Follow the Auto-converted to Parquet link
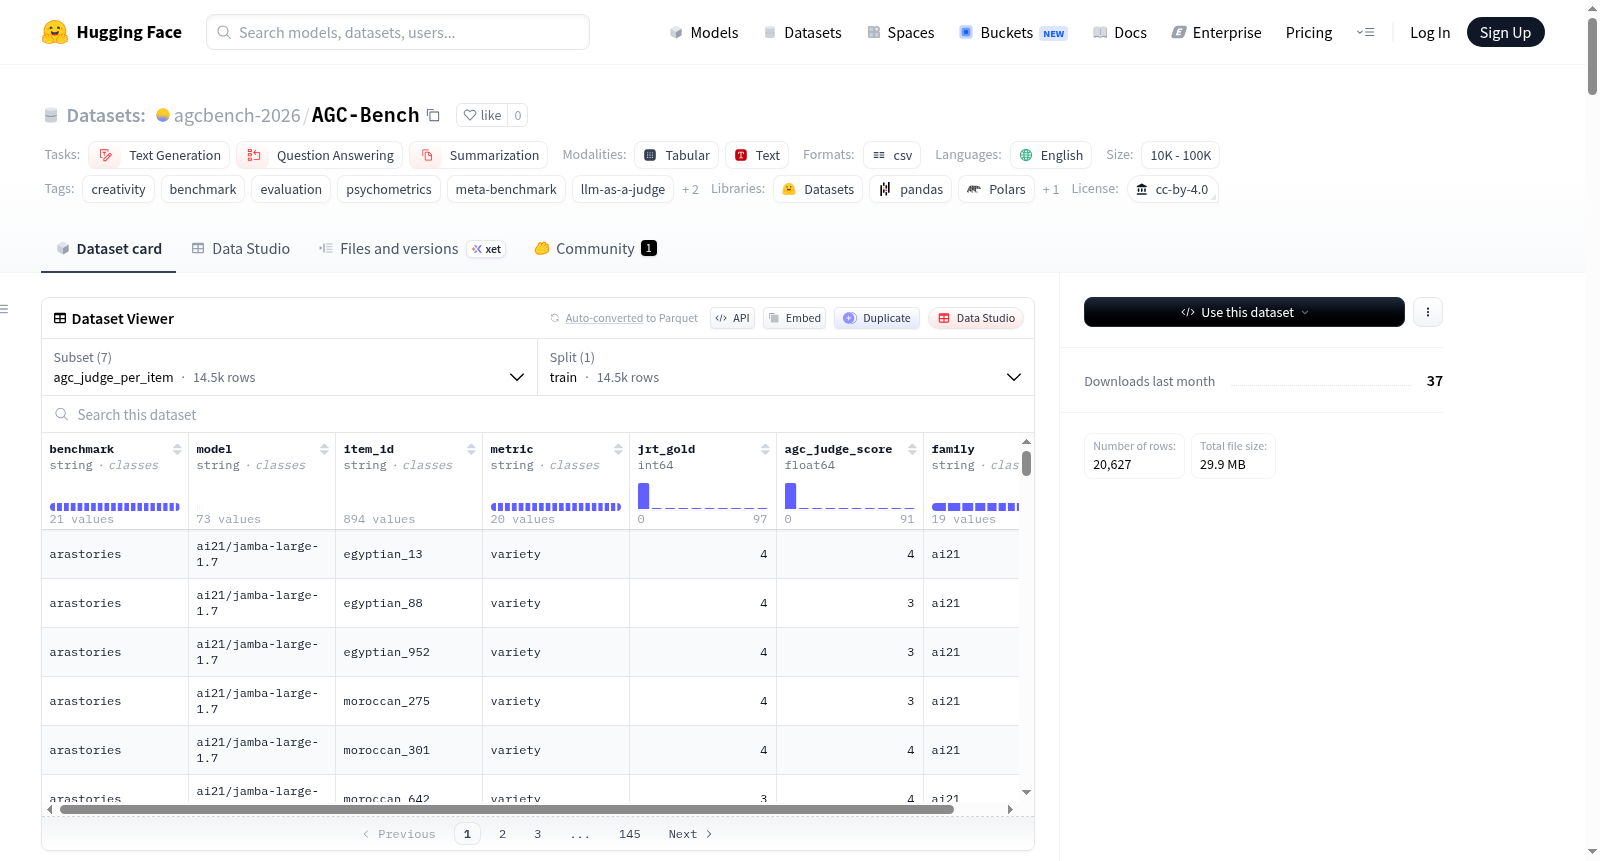This screenshot has height=861, width=1600. click(604, 318)
